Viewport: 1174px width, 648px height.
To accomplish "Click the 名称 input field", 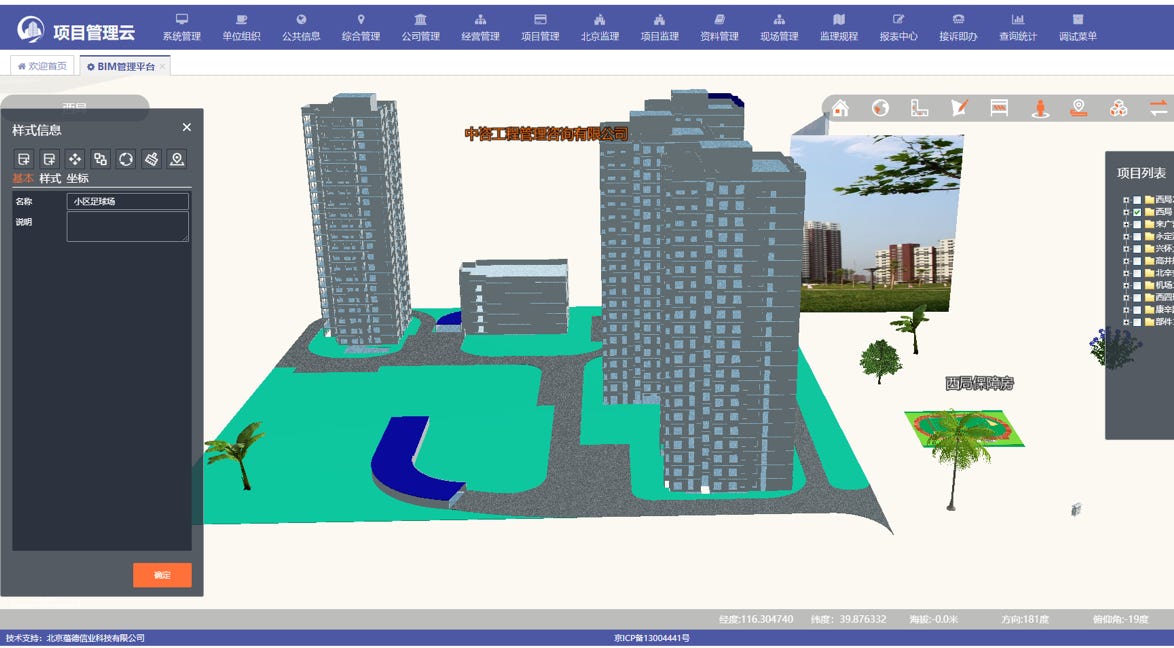I will click(x=128, y=201).
